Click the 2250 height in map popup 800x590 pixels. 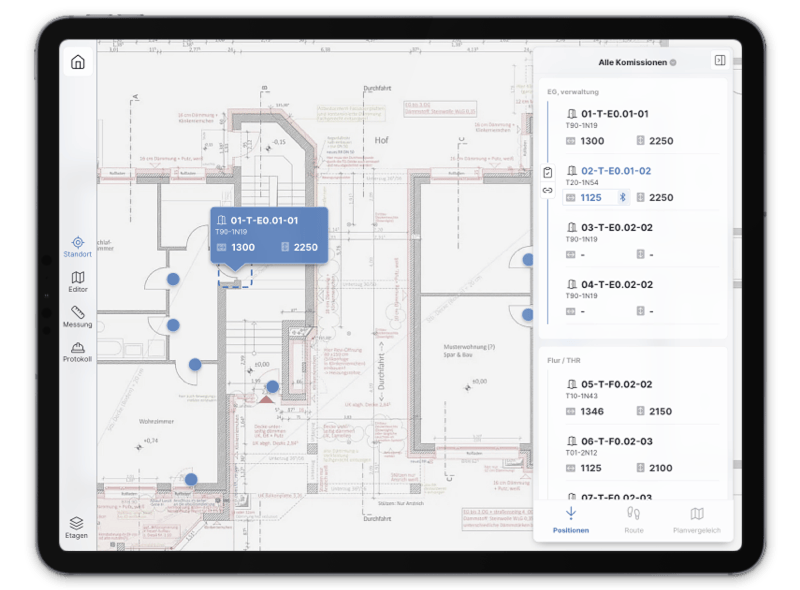pyautogui.click(x=306, y=248)
